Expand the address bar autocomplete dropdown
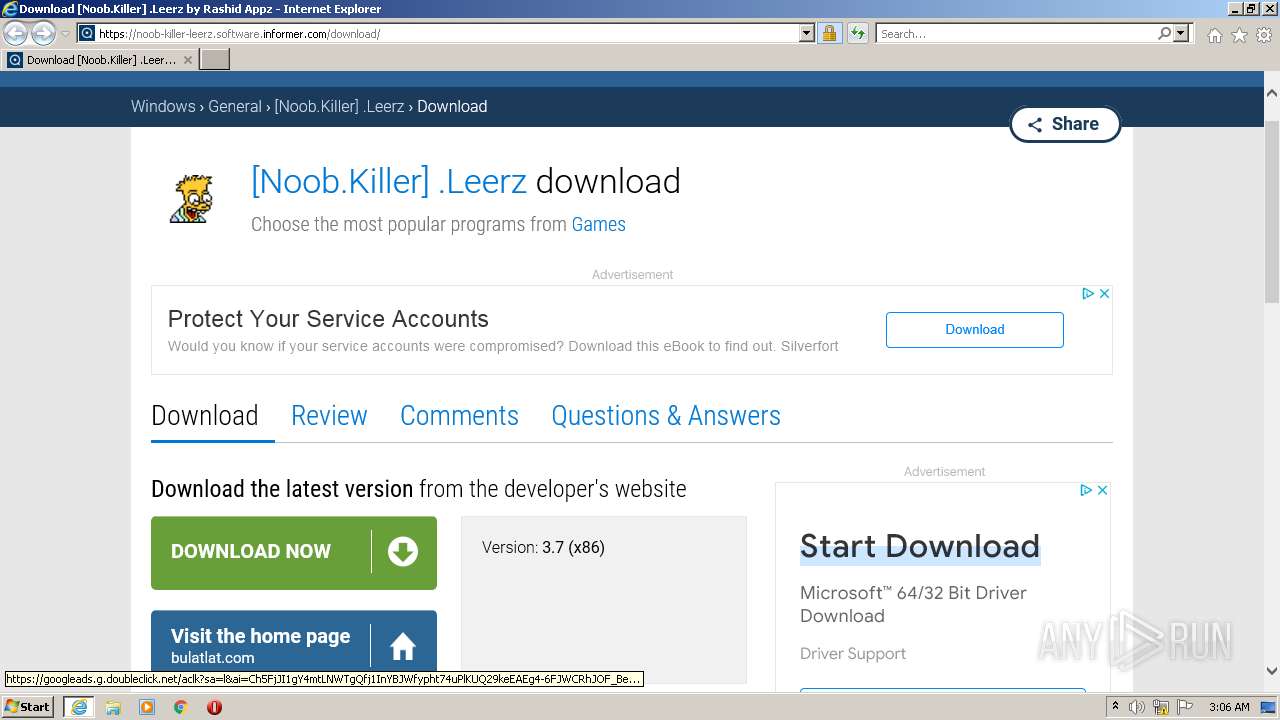The width and height of the screenshot is (1280, 720). coord(807,33)
